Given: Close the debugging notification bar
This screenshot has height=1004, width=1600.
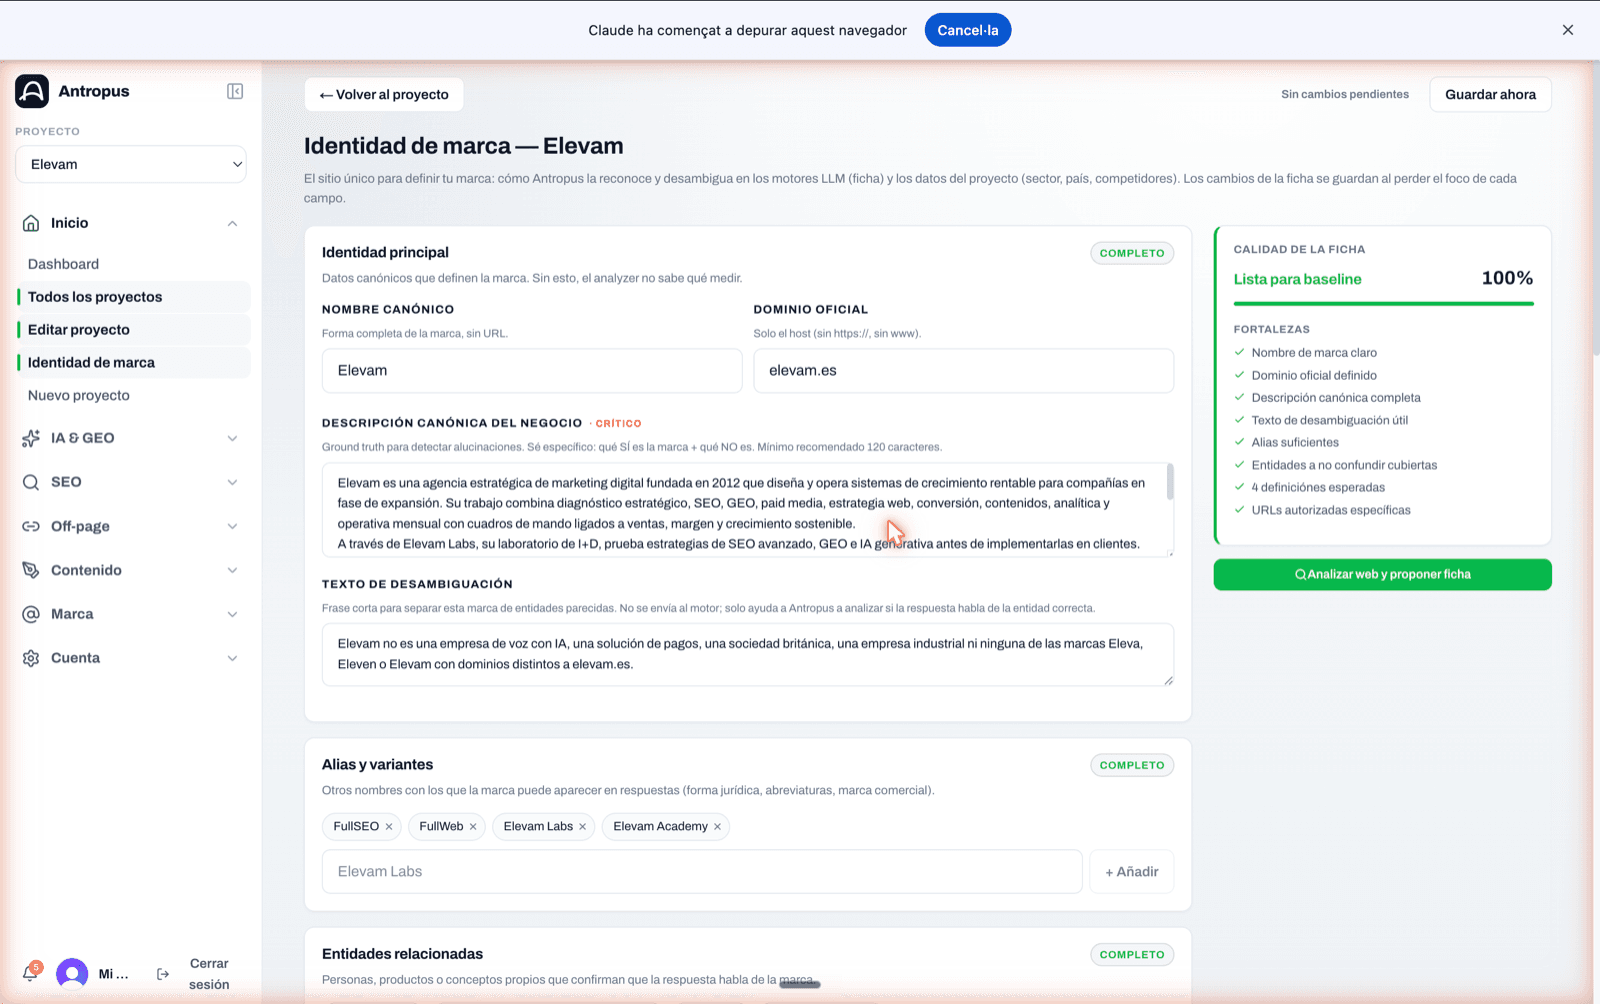Looking at the screenshot, I should tap(1568, 30).
